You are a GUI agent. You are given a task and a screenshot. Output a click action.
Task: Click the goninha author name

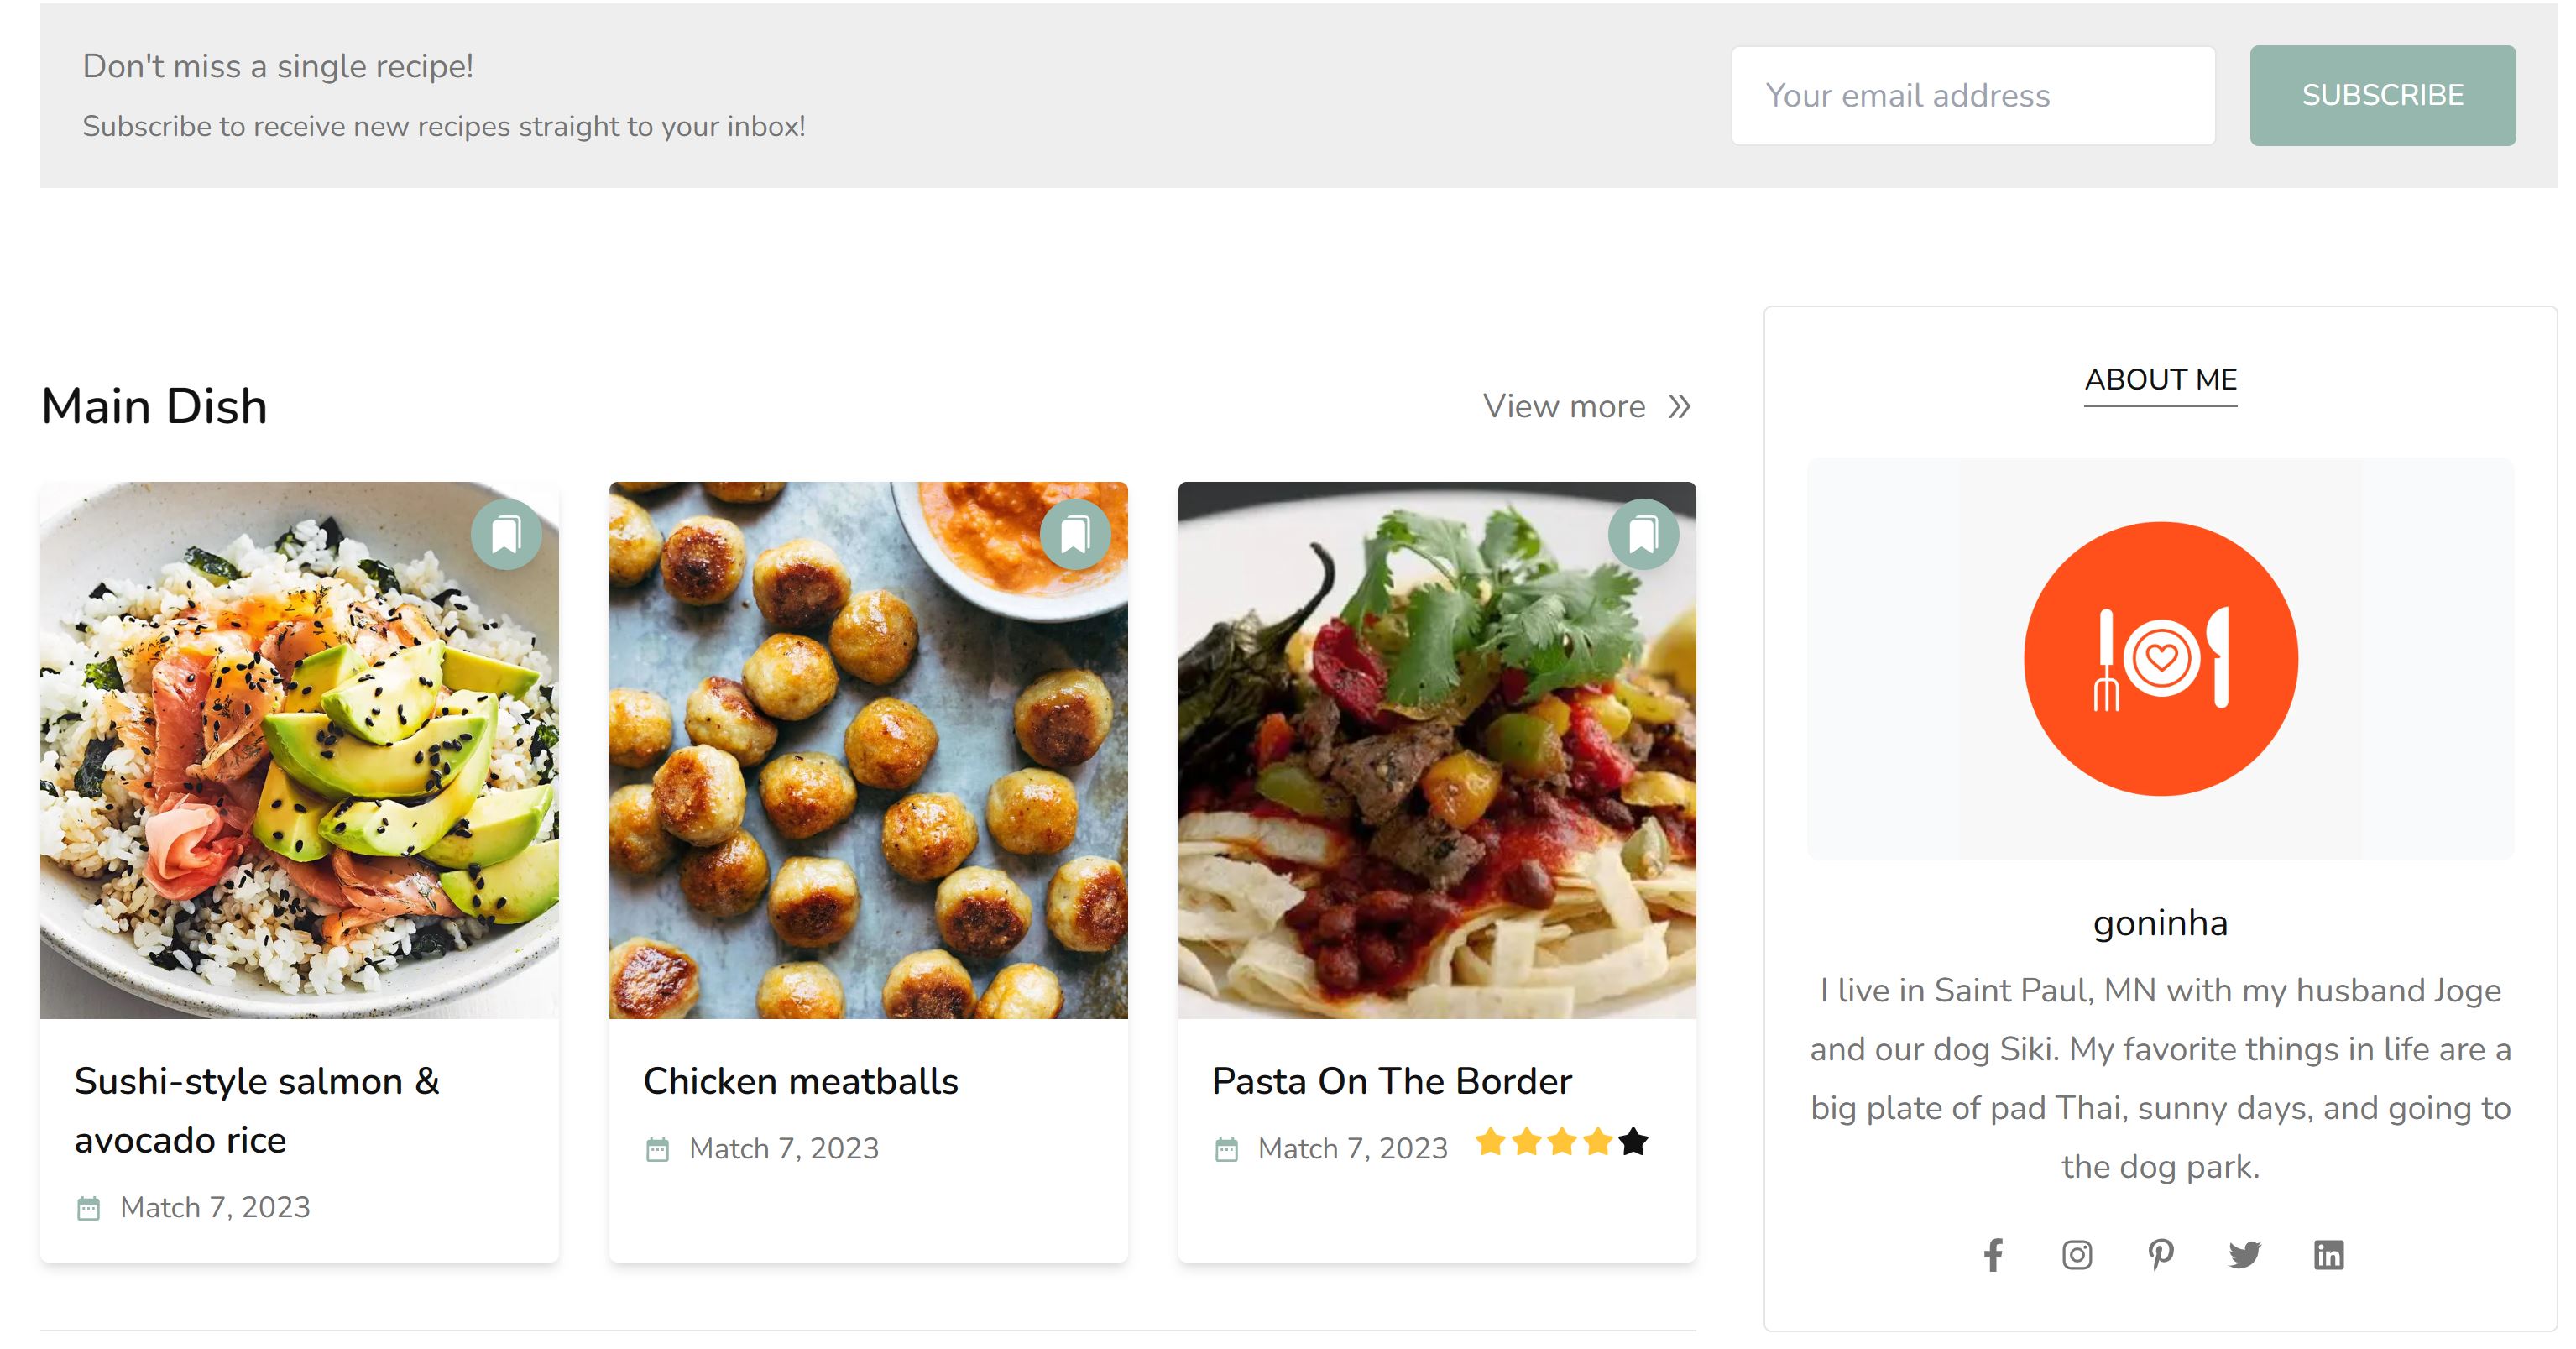[2160, 923]
